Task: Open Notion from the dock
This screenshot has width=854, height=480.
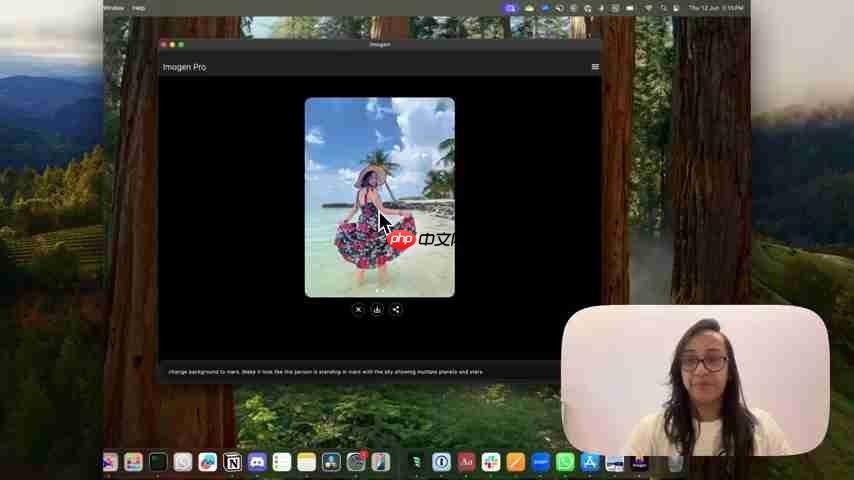Action: (x=233, y=463)
